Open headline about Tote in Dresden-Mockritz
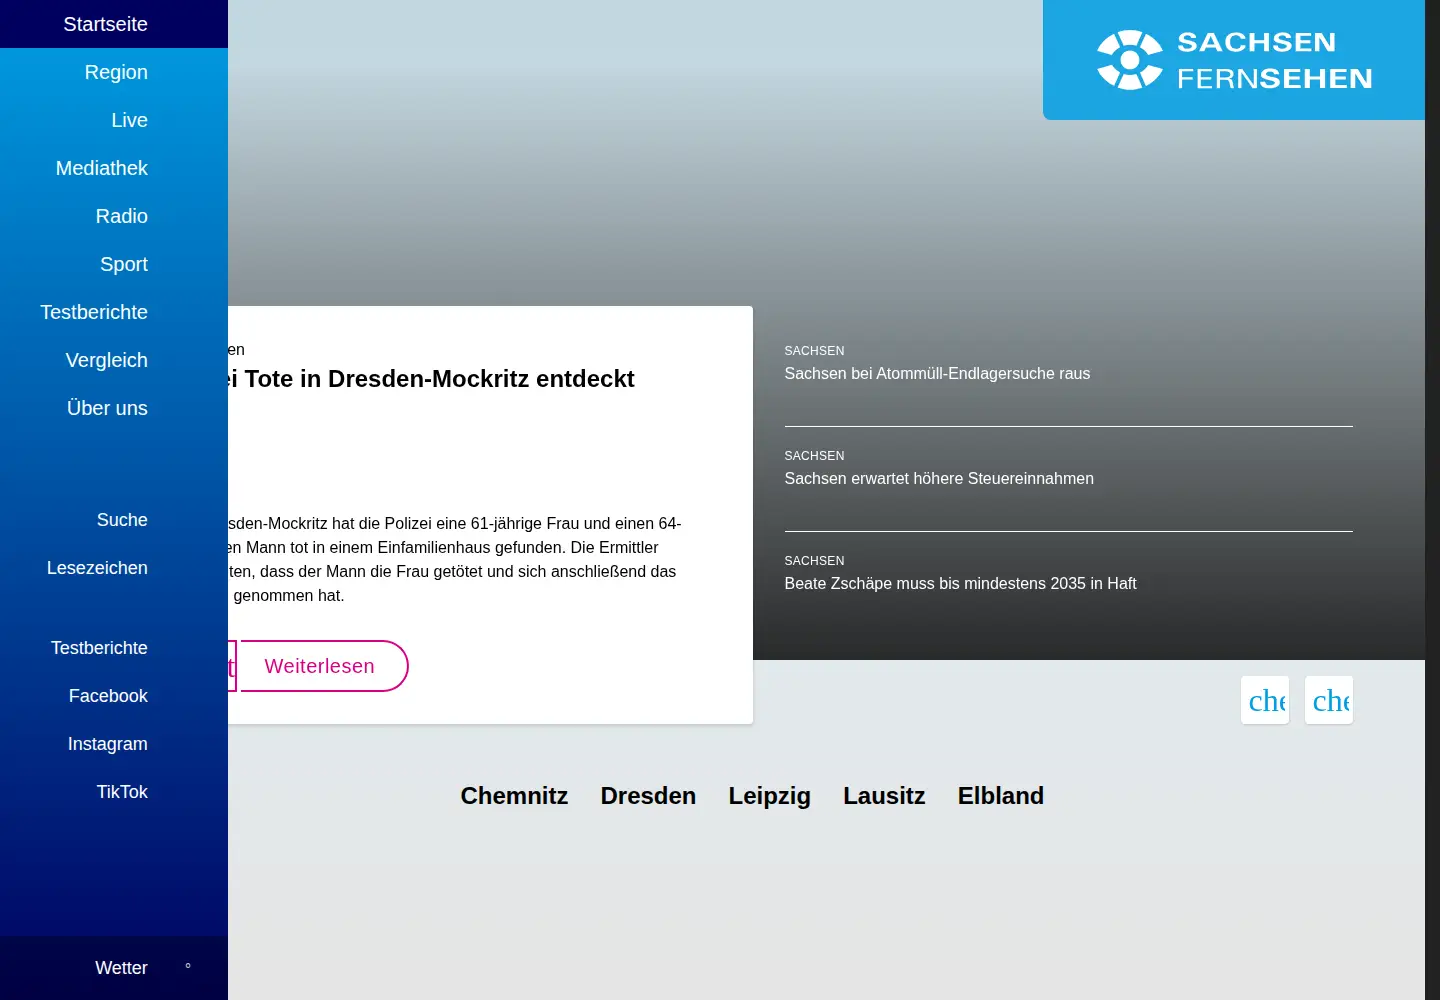Viewport: 1440px width, 1000px height. click(x=430, y=379)
